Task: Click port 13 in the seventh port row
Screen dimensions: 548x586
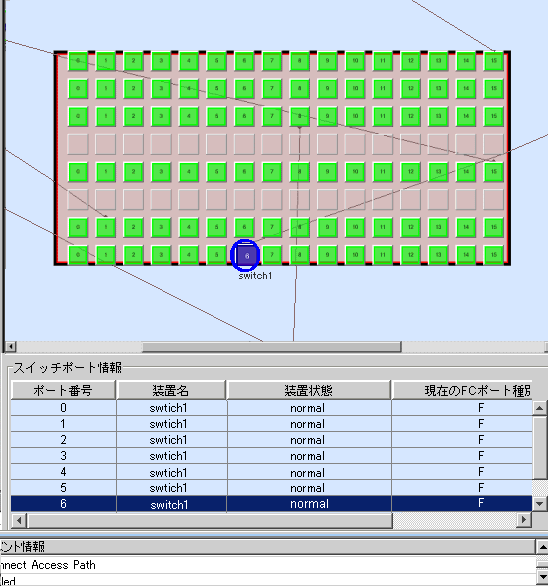Action: 438,227
